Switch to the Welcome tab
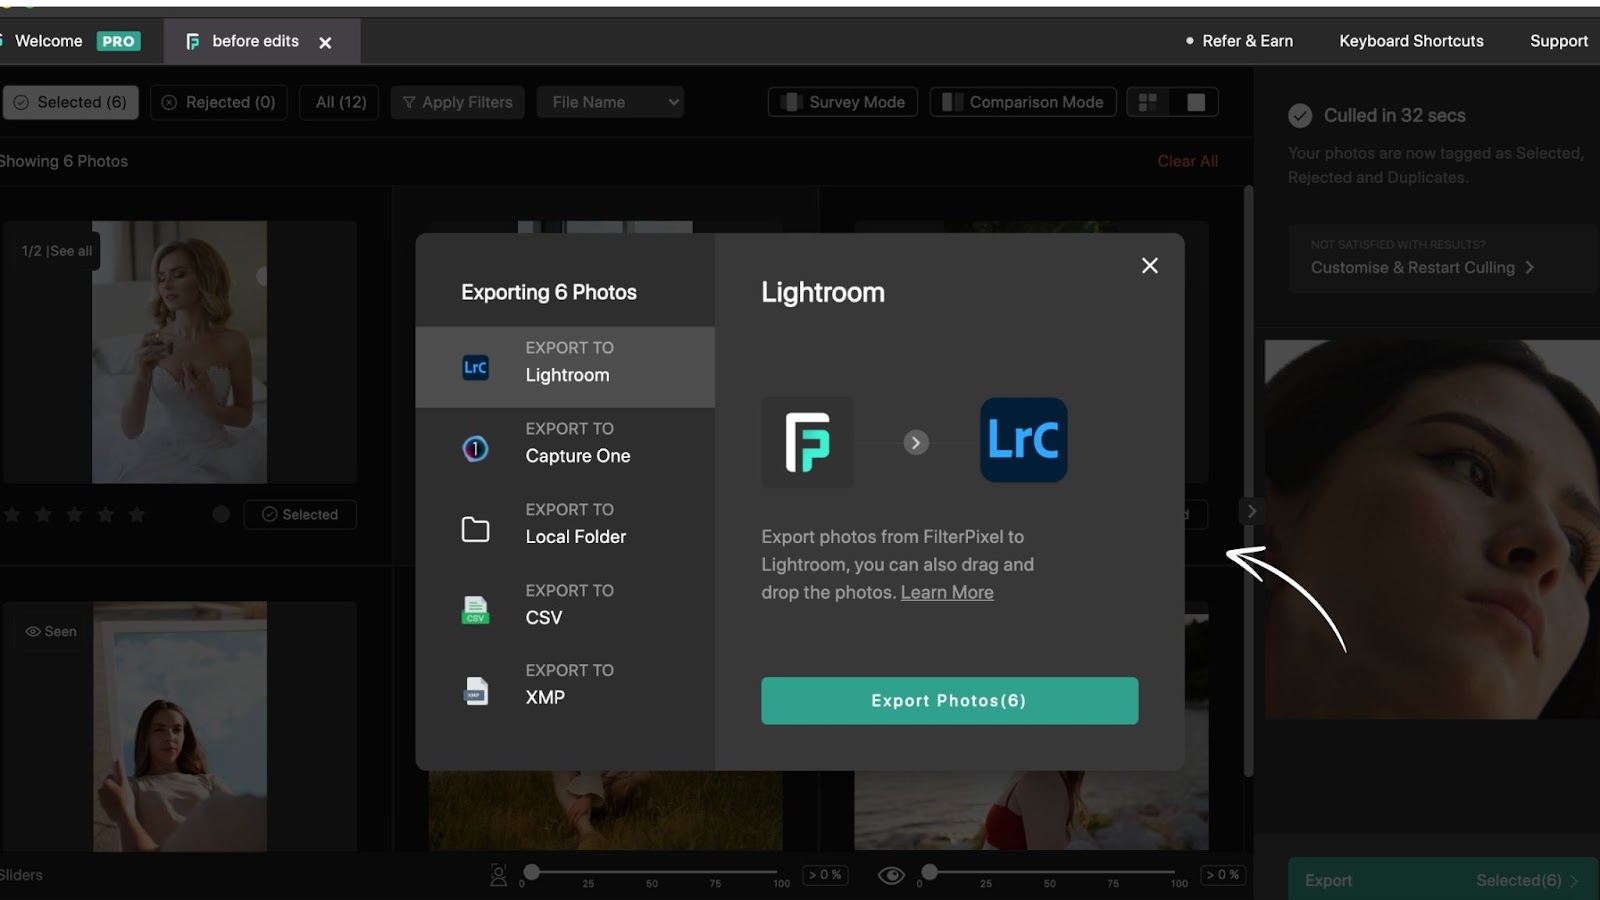The width and height of the screenshot is (1600, 900). pyautogui.click(x=48, y=41)
